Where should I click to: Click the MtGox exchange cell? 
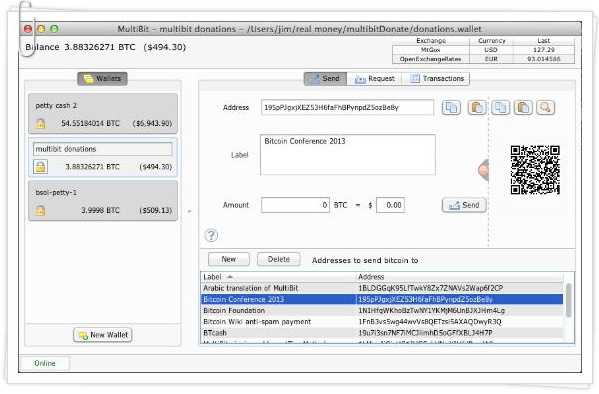tap(431, 50)
